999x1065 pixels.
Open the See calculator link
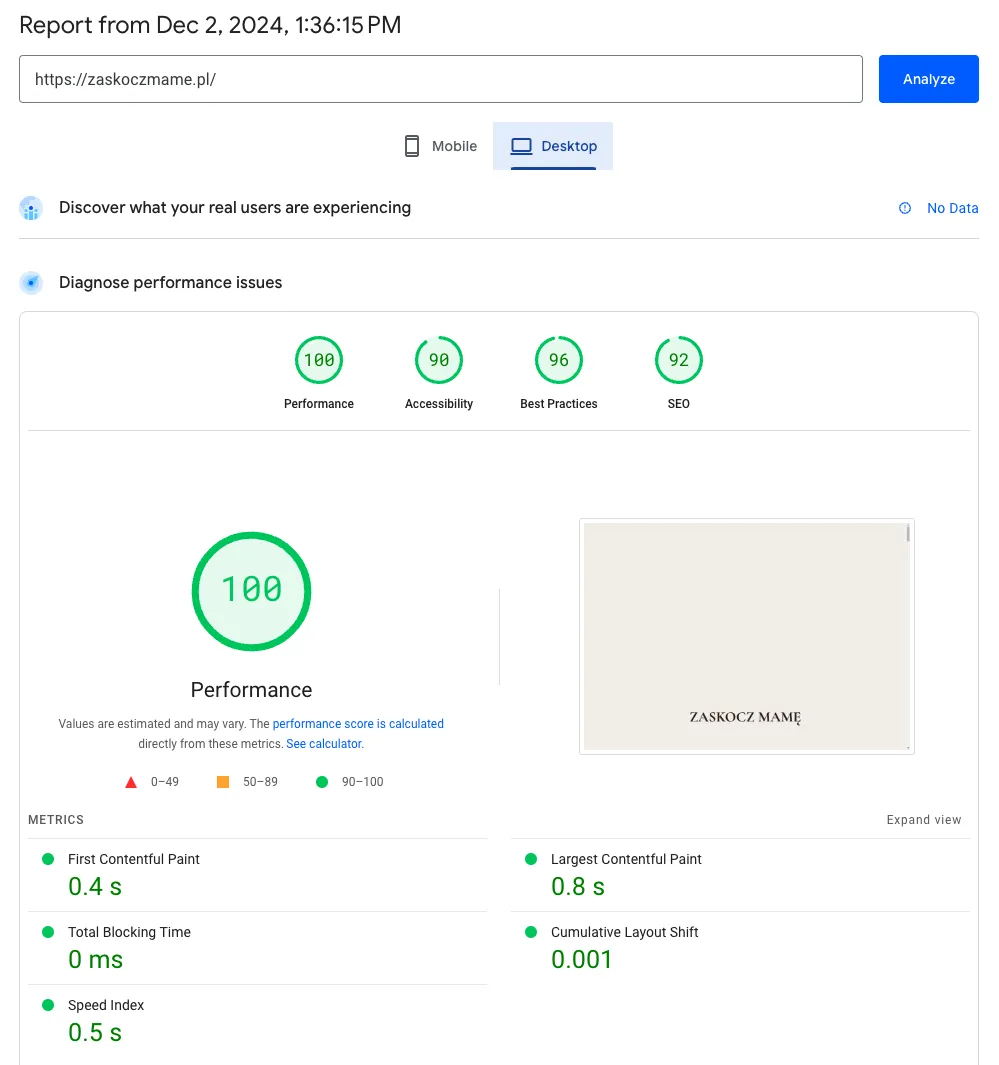[x=324, y=744]
